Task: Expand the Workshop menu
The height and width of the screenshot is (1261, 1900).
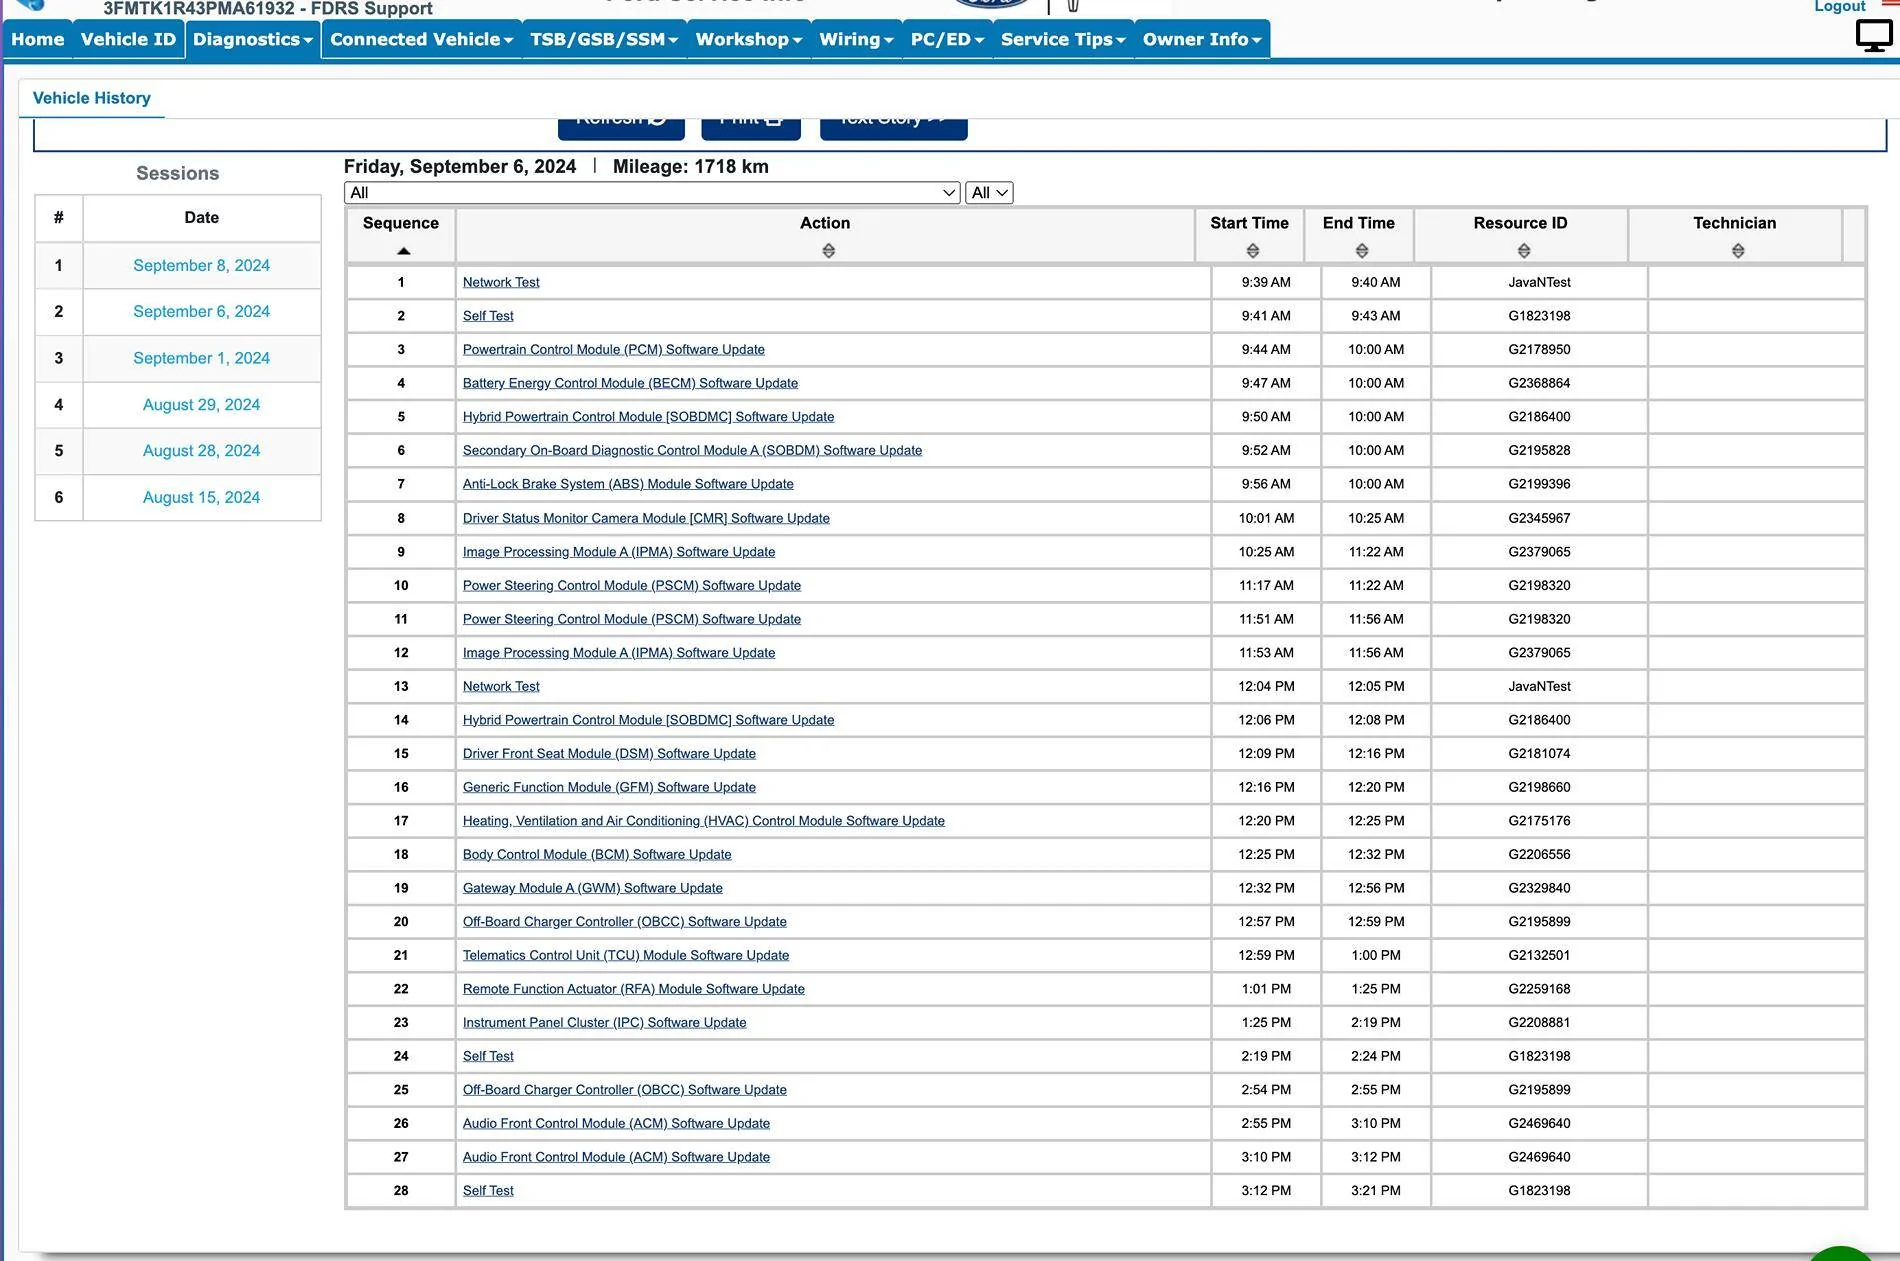Action: tap(749, 39)
